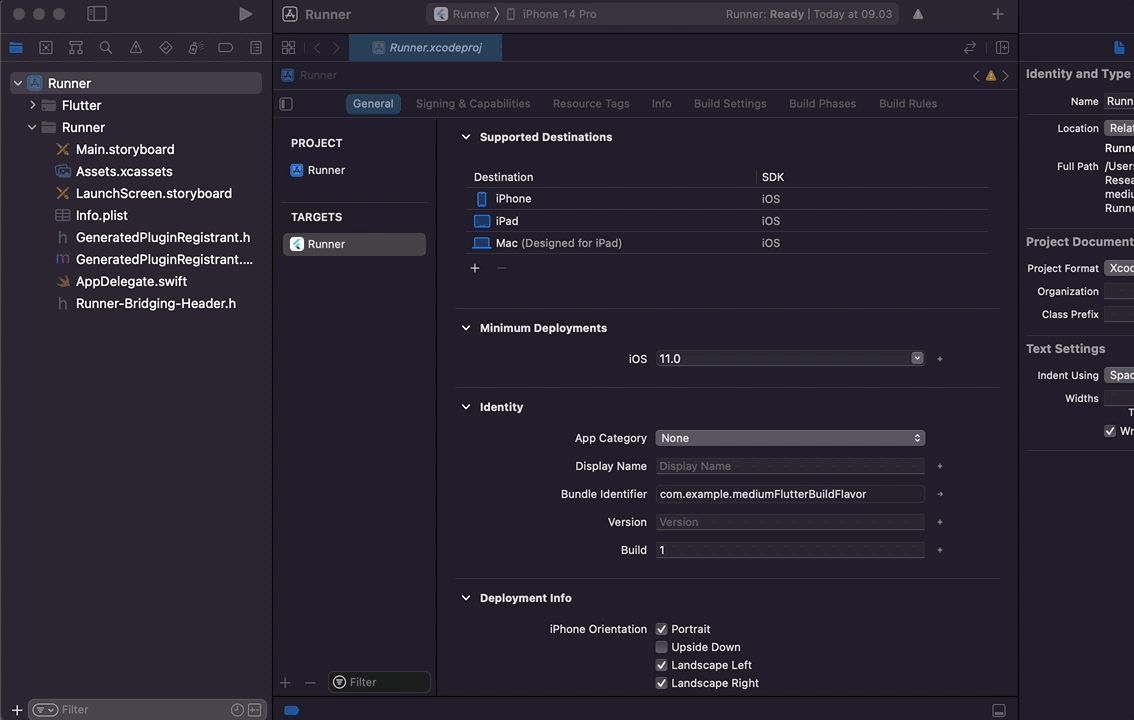The width and height of the screenshot is (1134, 720).
Task: Add a supported destination with plus
Action: (x=474, y=268)
